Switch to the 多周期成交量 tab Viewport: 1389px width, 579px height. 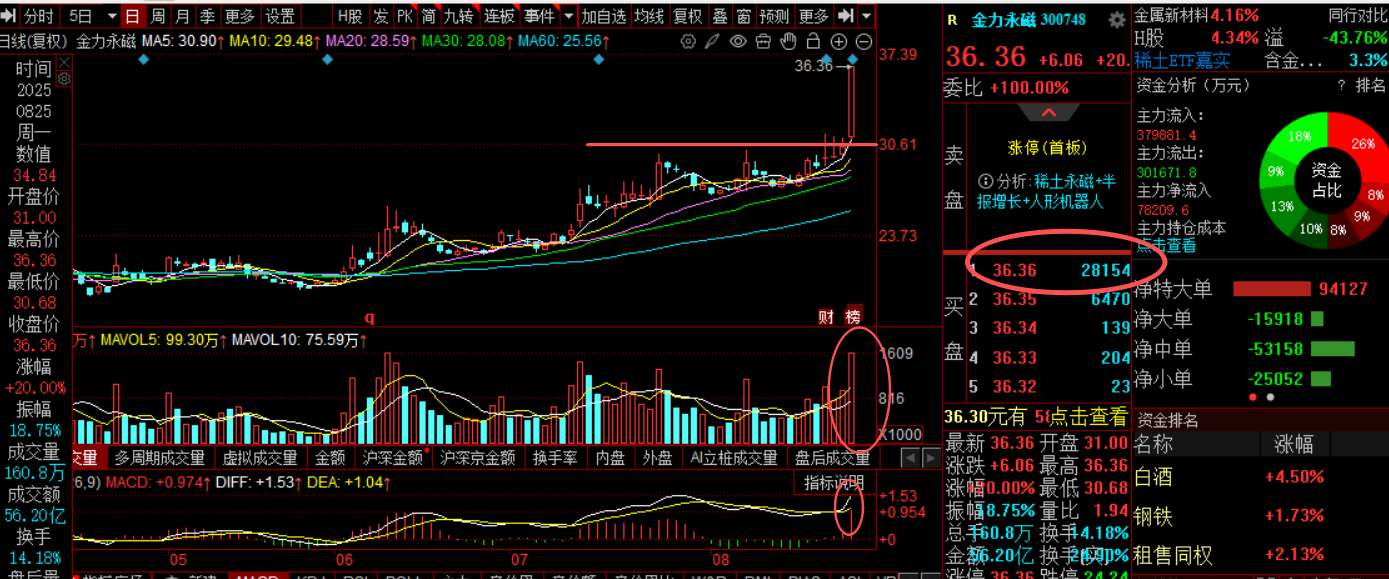pos(159,458)
